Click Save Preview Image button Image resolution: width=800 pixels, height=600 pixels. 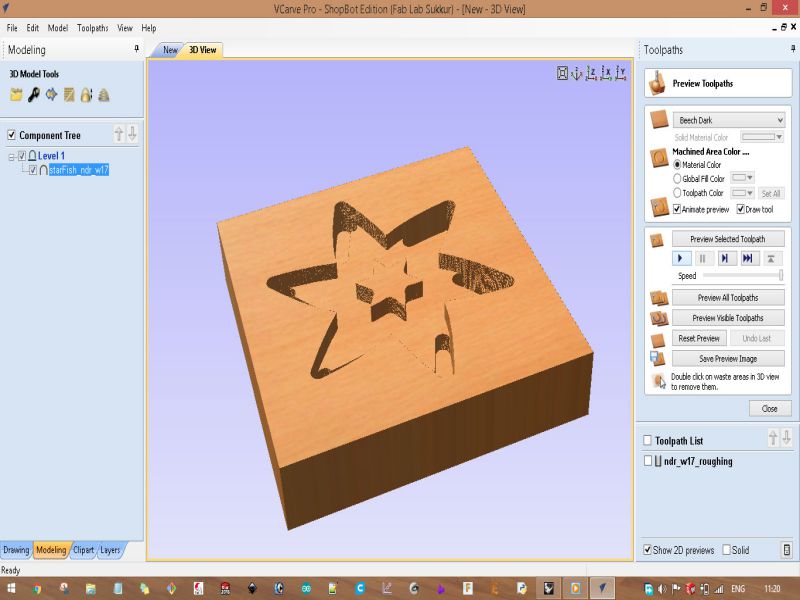728,359
